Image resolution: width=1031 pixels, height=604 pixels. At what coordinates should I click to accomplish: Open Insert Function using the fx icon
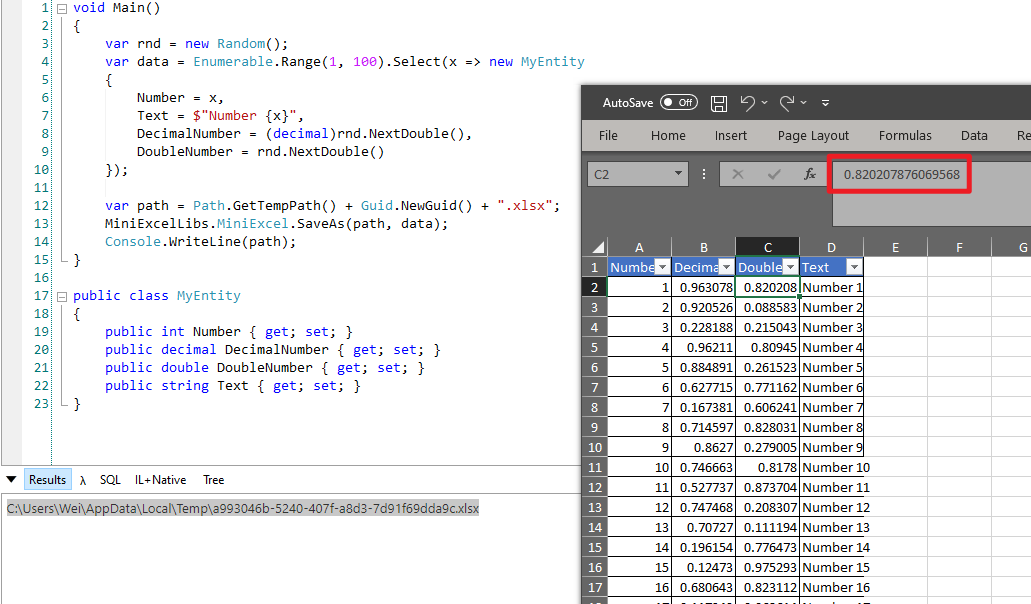(x=810, y=174)
